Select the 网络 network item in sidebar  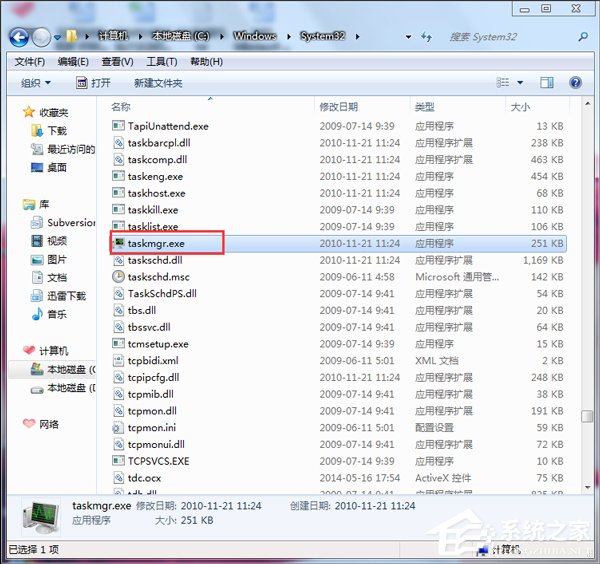(48, 424)
